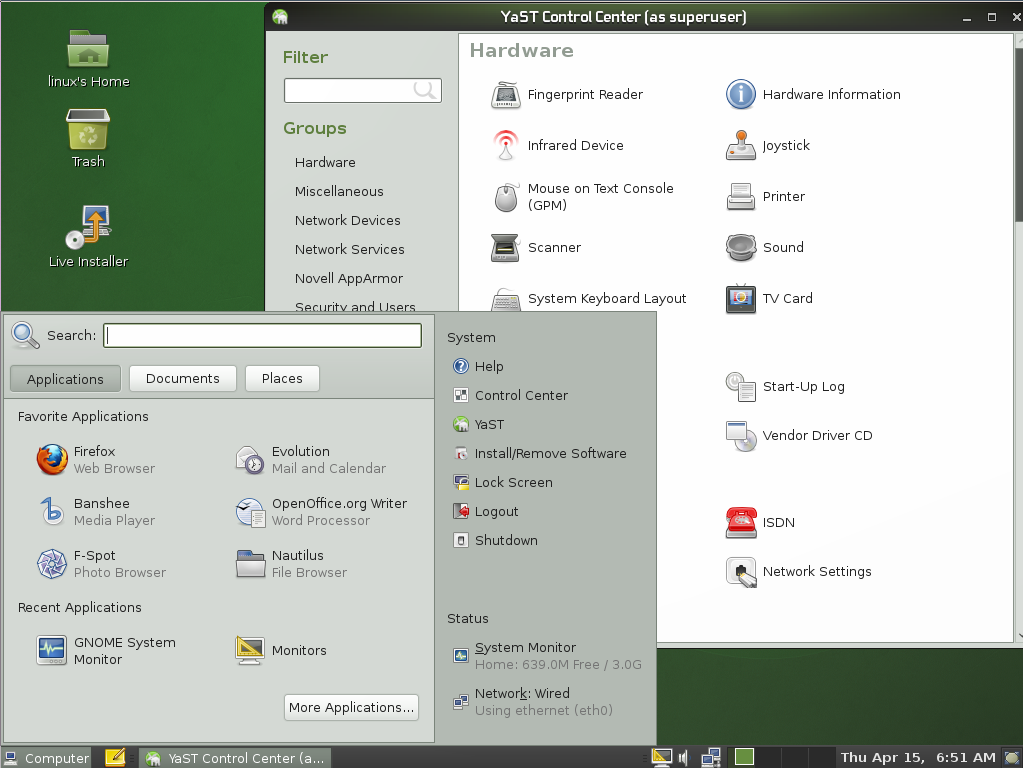The height and width of the screenshot is (768, 1023).
Task: Open Start-Up Log icon
Action: click(741, 387)
